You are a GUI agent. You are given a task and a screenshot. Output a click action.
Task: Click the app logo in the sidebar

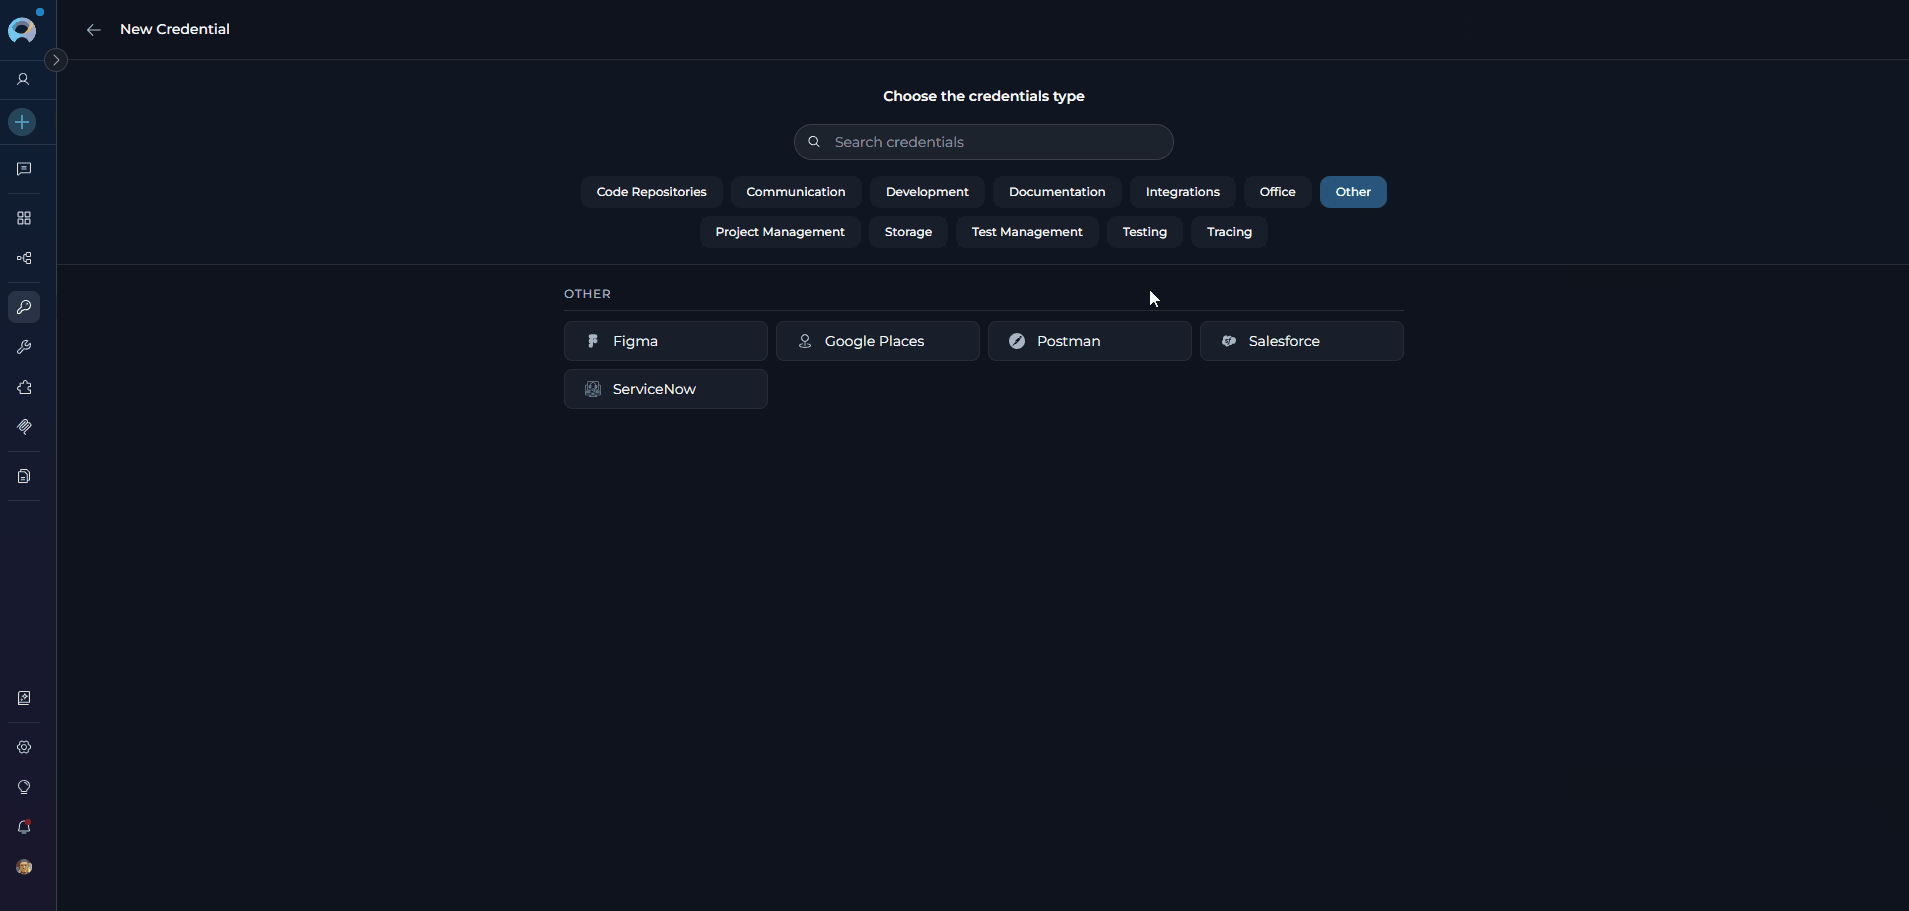(x=22, y=30)
